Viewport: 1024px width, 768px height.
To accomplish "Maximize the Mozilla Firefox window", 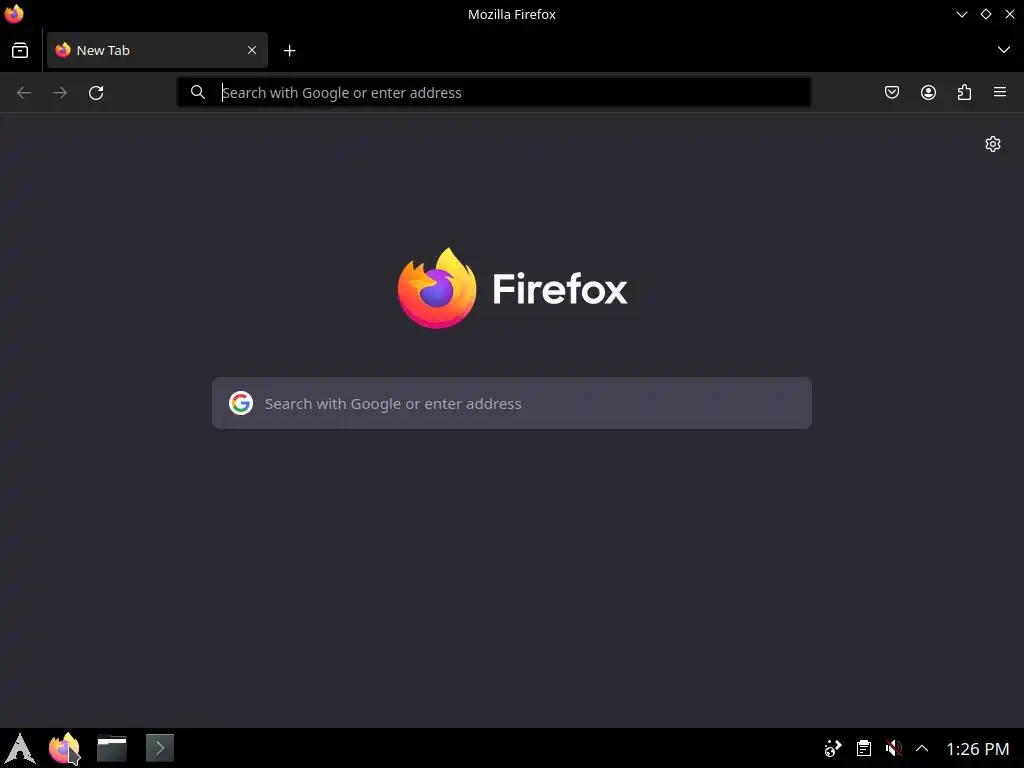I will click(986, 14).
